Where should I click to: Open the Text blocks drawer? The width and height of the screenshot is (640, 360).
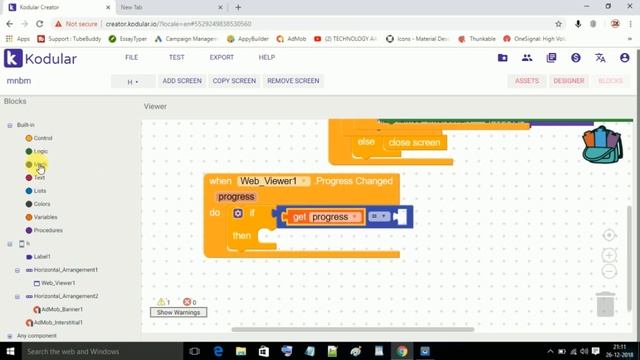[x=35, y=178]
